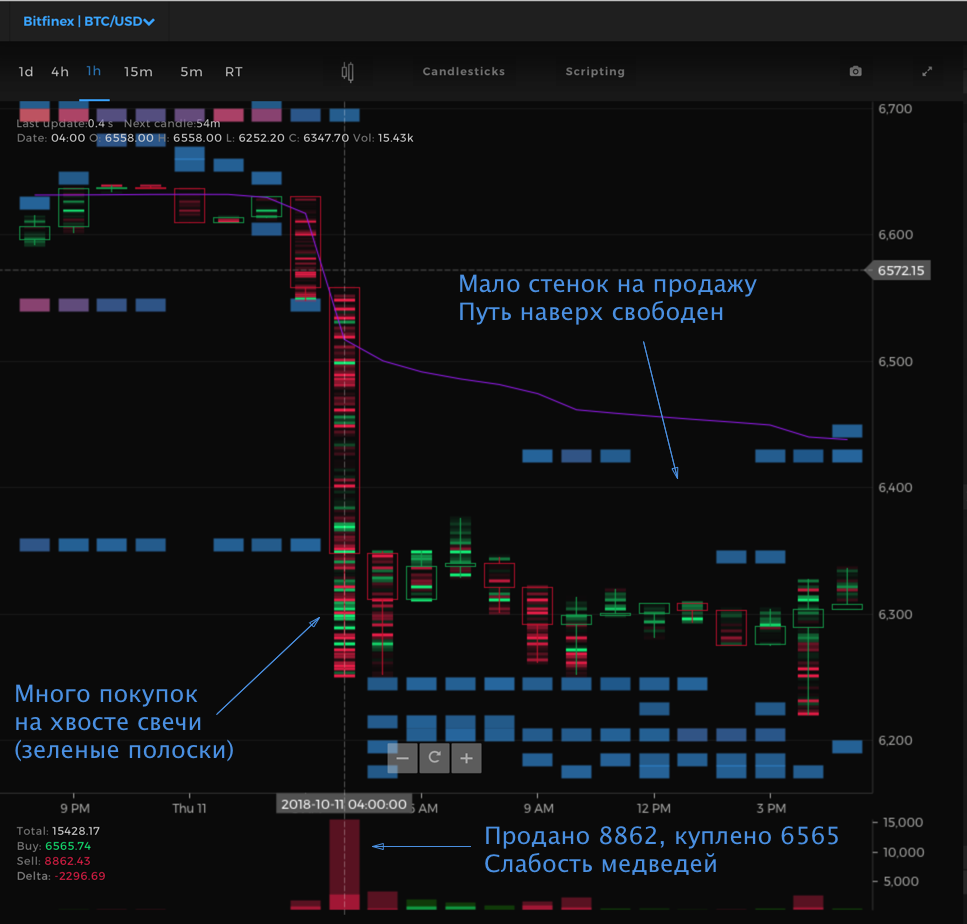
Task: Click the Total 15428.17 value
Action: pyautogui.click(x=76, y=831)
